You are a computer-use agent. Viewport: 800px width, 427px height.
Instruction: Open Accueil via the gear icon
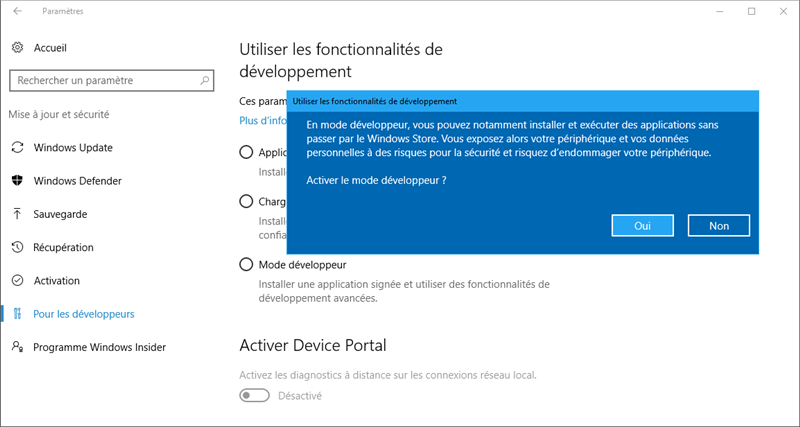coord(17,47)
